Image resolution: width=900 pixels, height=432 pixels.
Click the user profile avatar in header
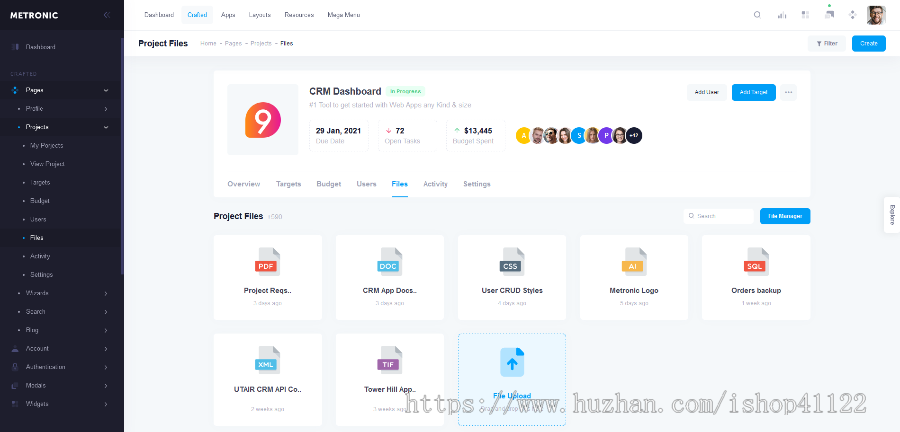tap(876, 15)
